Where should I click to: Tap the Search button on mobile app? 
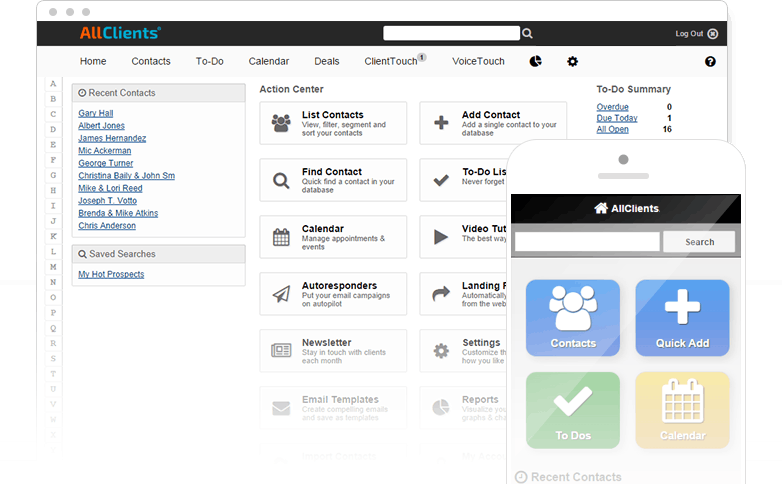pyautogui.click(x=699, y=242)
